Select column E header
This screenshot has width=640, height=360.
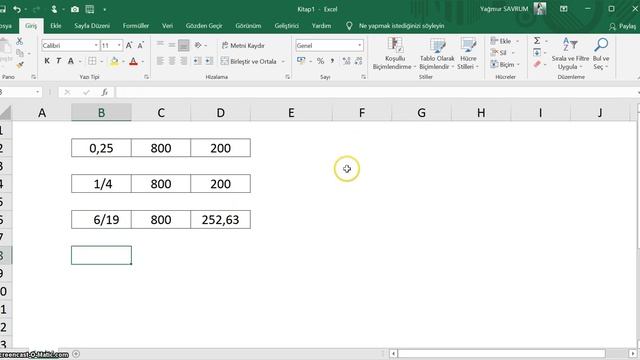pos(291,113)
